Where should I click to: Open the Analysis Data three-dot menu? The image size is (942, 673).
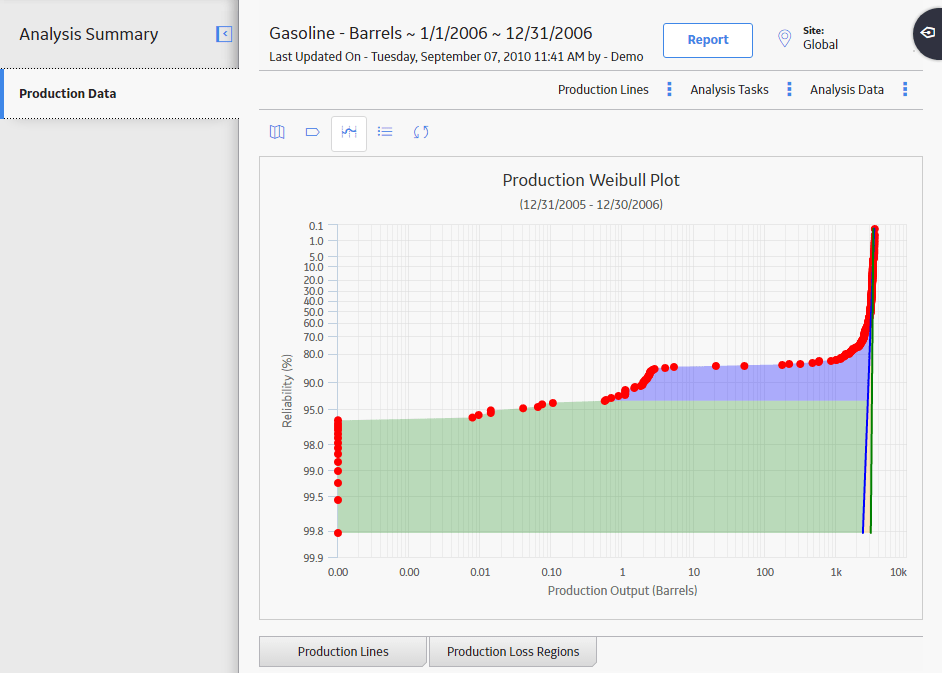tap(905, 90)
